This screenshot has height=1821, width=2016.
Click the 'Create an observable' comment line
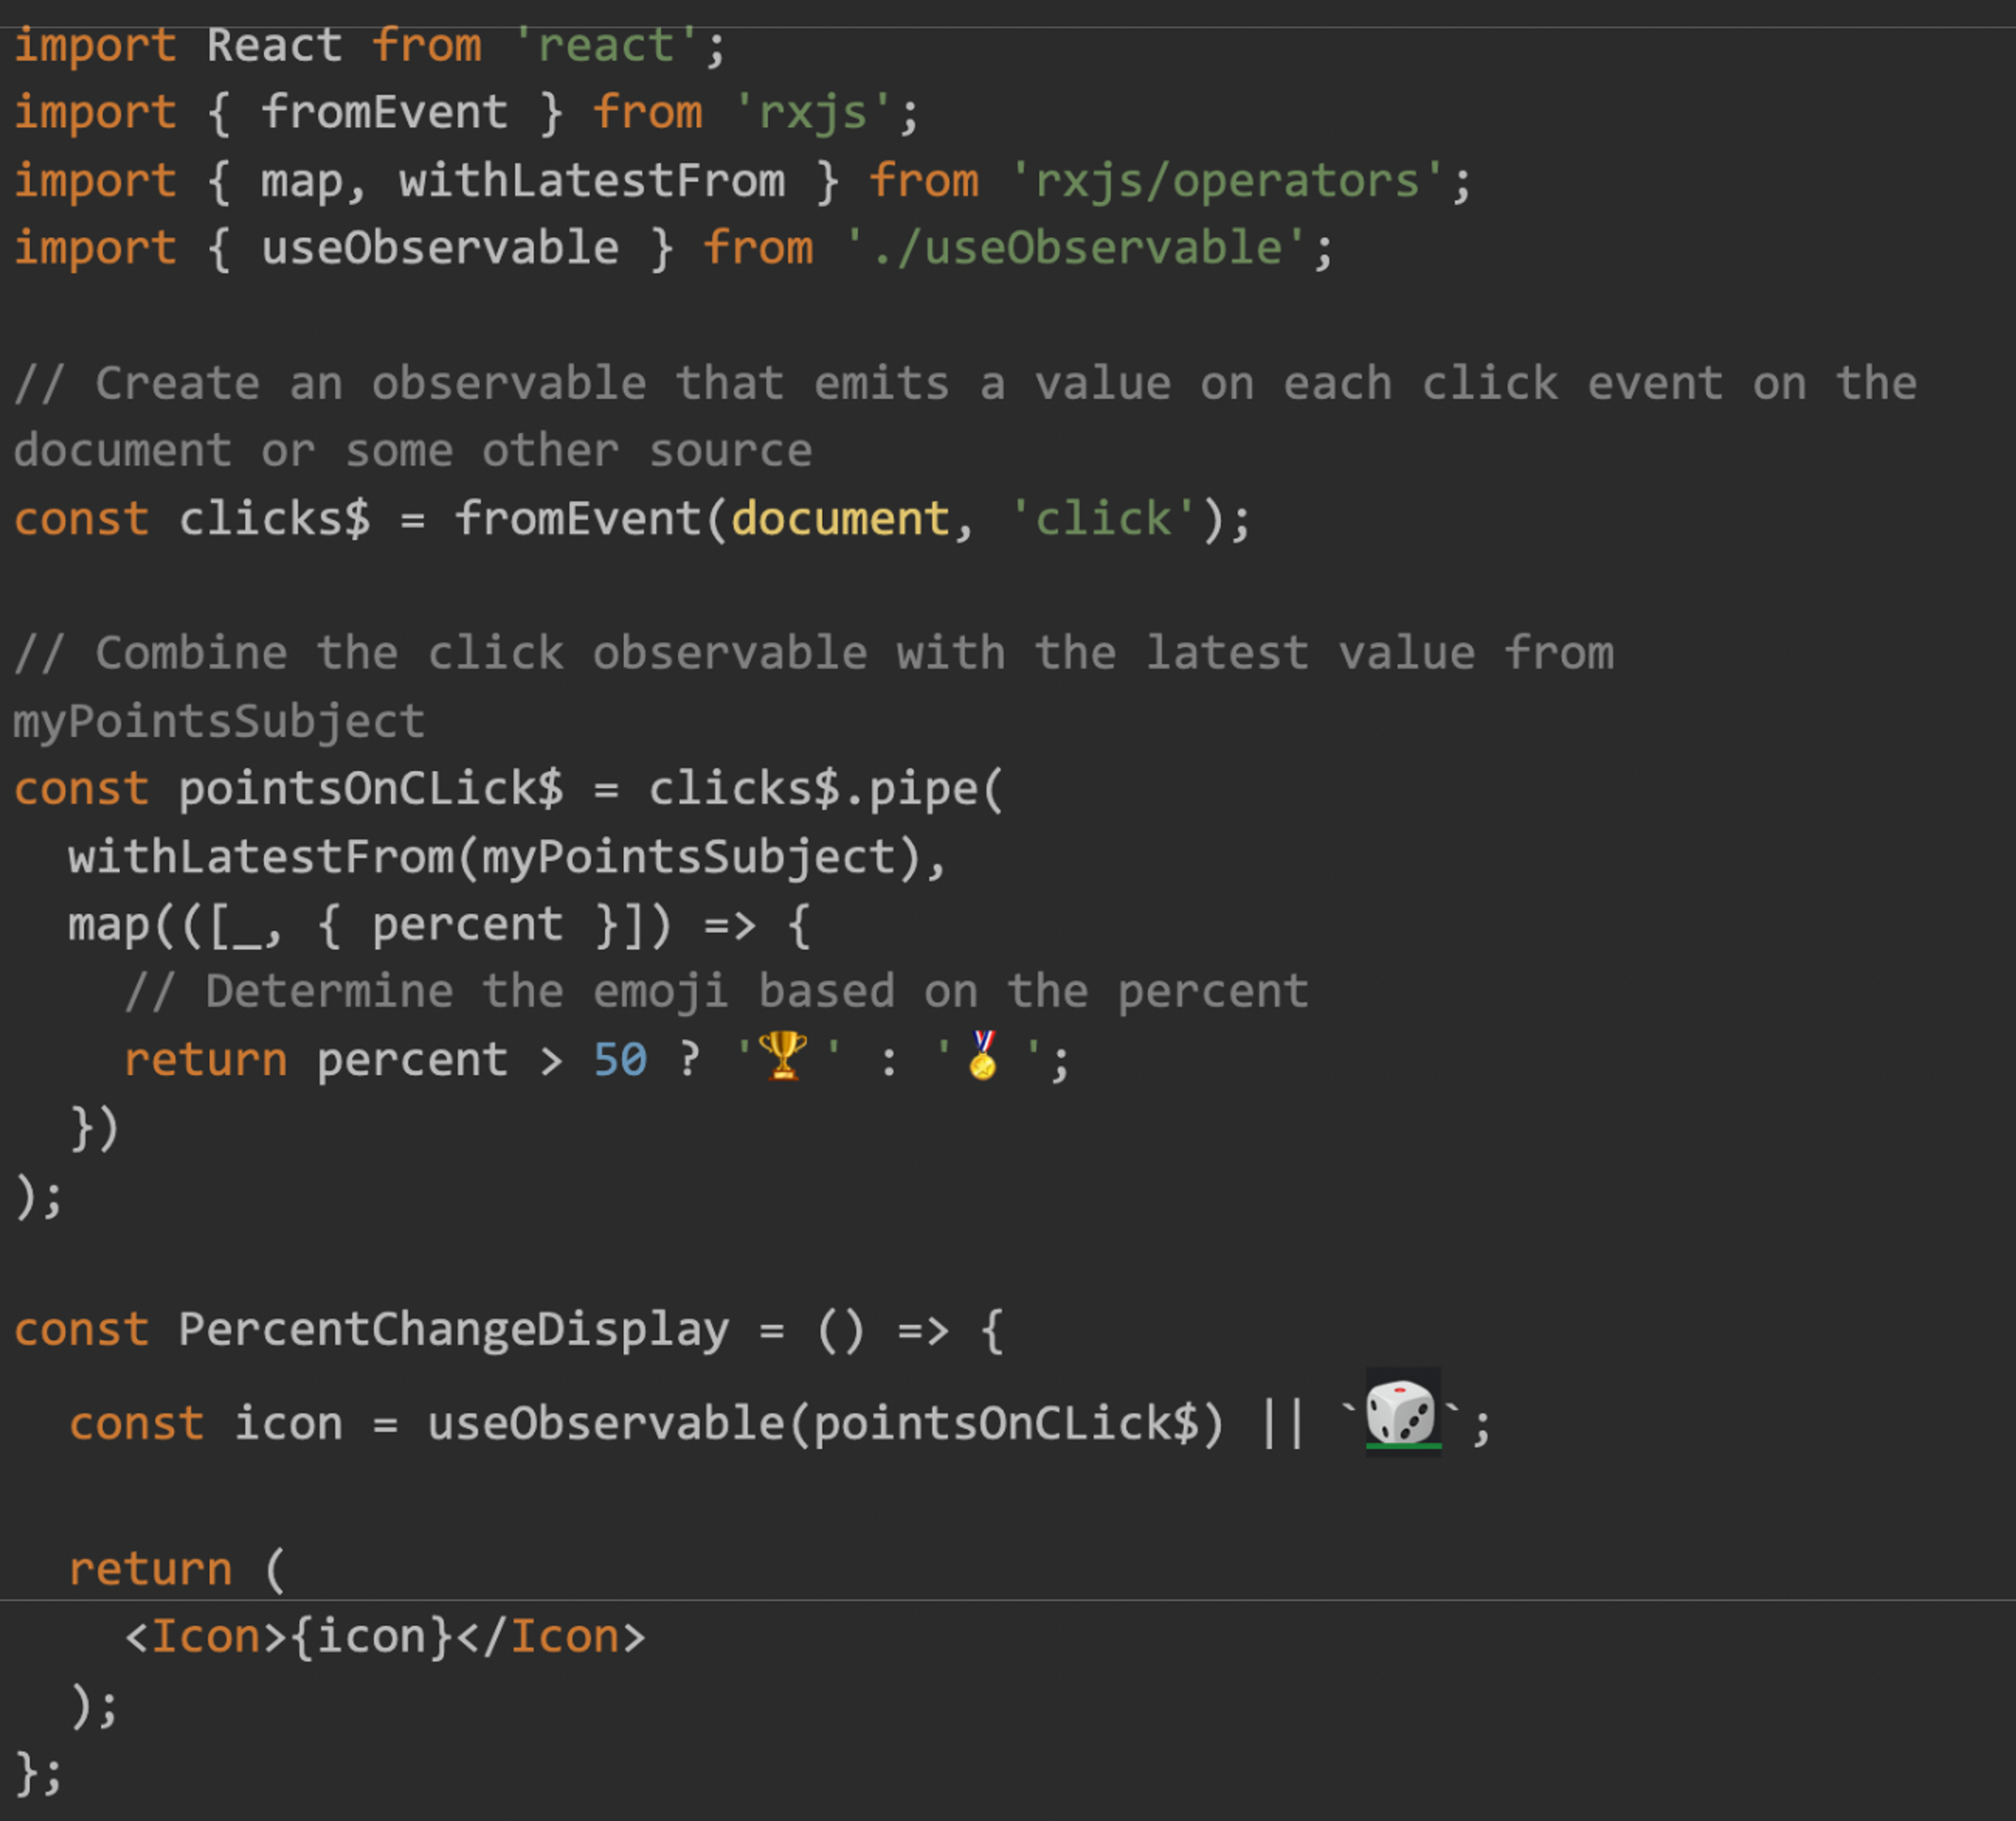click(965, 384)
